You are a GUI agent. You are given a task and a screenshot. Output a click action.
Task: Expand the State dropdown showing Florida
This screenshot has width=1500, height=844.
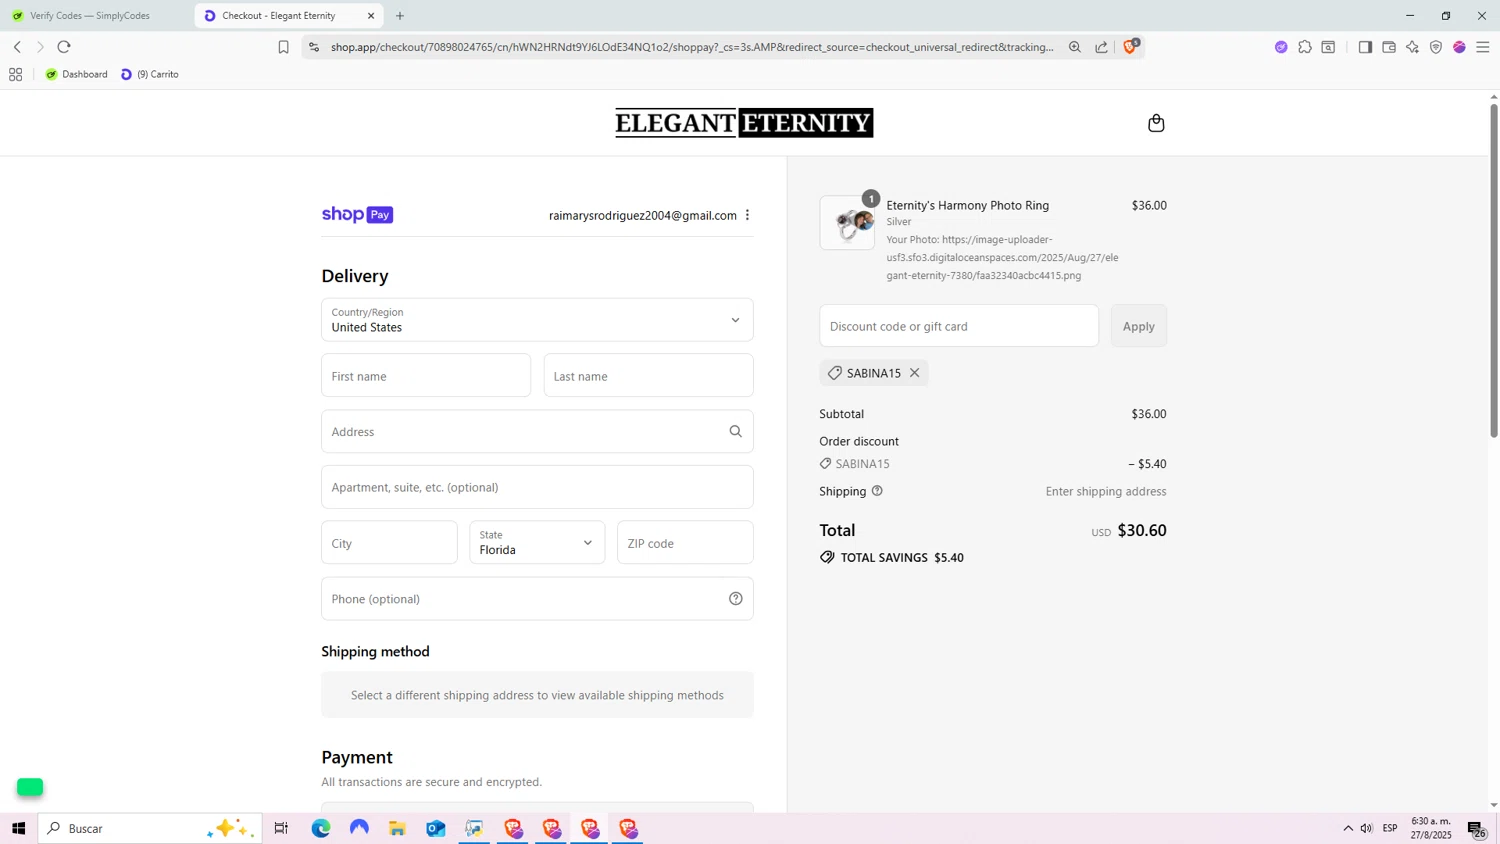click(537, 542)
